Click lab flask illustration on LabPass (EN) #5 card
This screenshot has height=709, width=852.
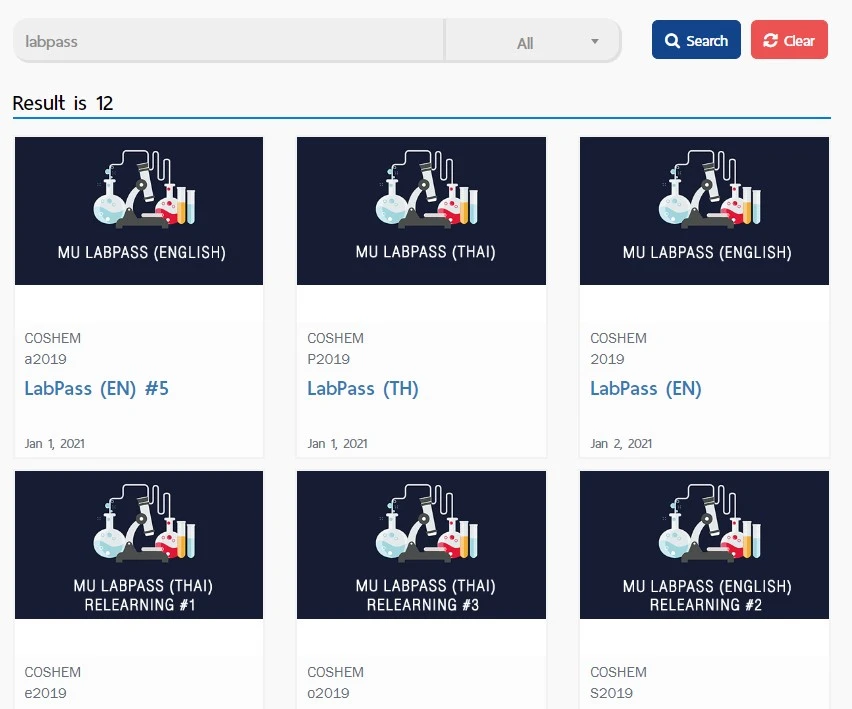(110, 204)
